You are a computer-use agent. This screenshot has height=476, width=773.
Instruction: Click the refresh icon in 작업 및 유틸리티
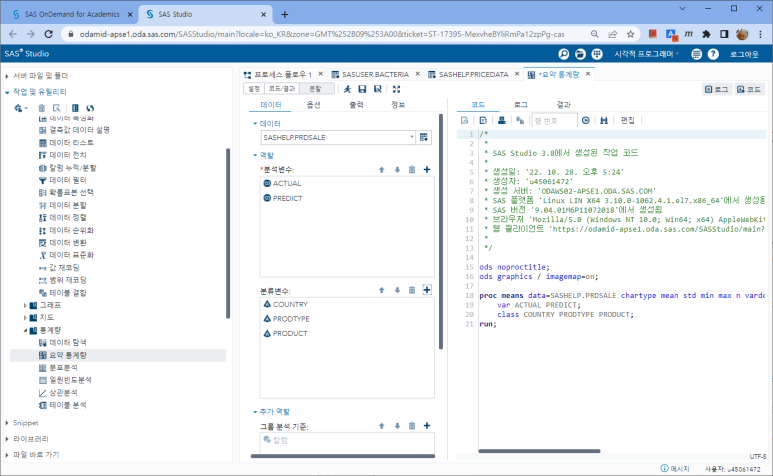90,108
